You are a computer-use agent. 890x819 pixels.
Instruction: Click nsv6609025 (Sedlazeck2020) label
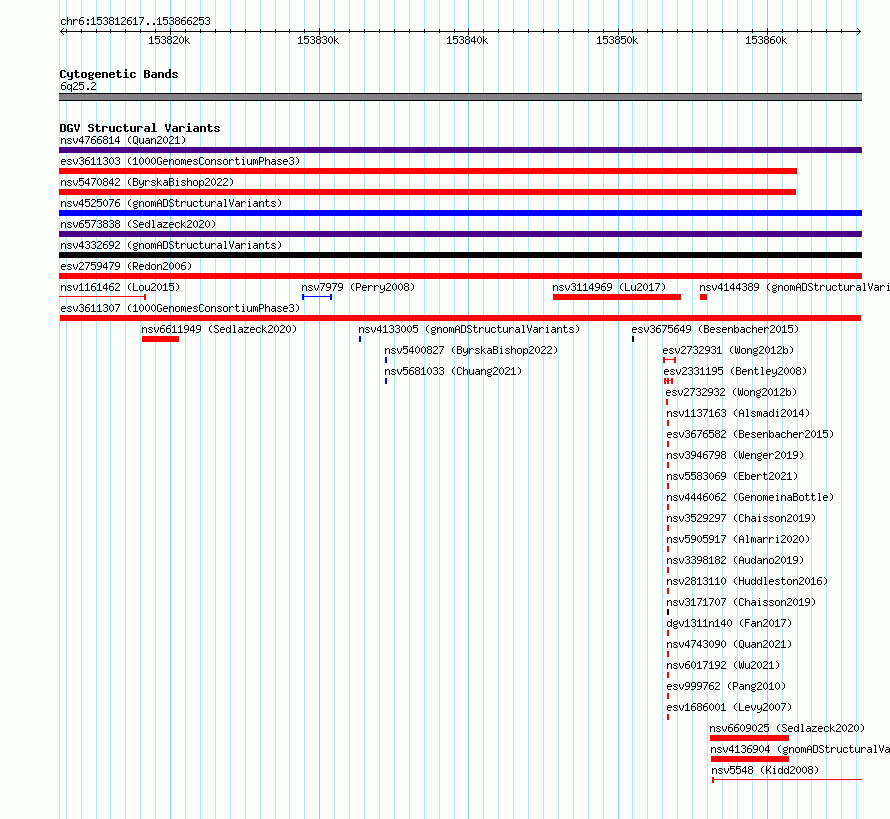(787, 728)
